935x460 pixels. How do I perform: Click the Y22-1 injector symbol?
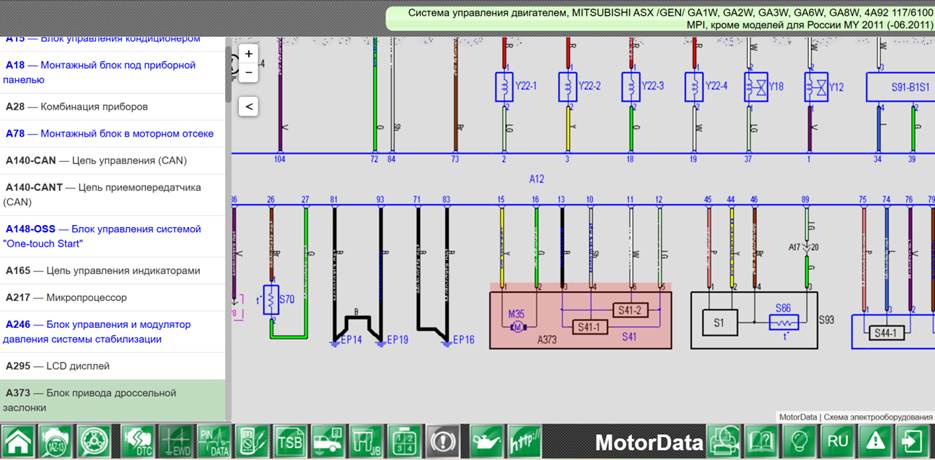click(504, 87)
